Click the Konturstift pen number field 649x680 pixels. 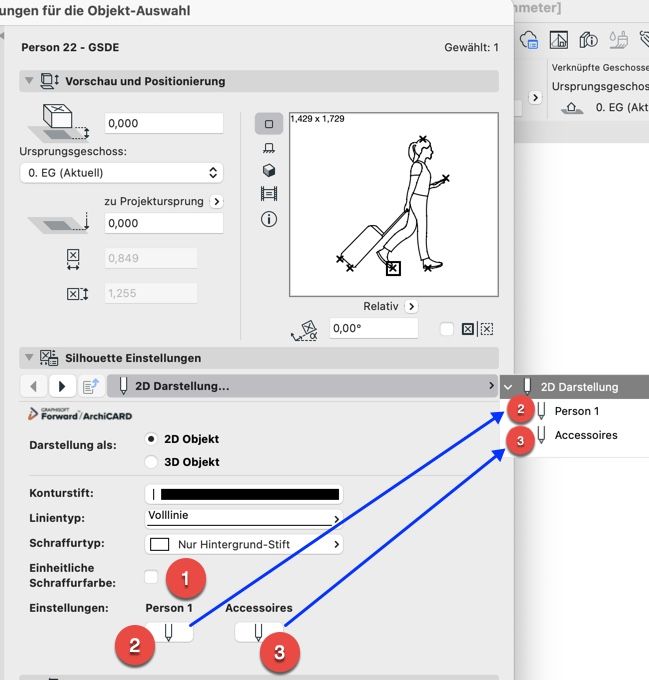pos(153,494)
